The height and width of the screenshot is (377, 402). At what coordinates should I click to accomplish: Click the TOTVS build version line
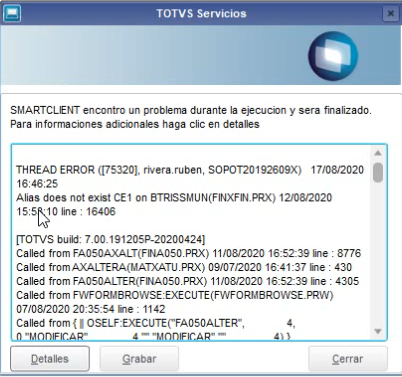(111, 239)
